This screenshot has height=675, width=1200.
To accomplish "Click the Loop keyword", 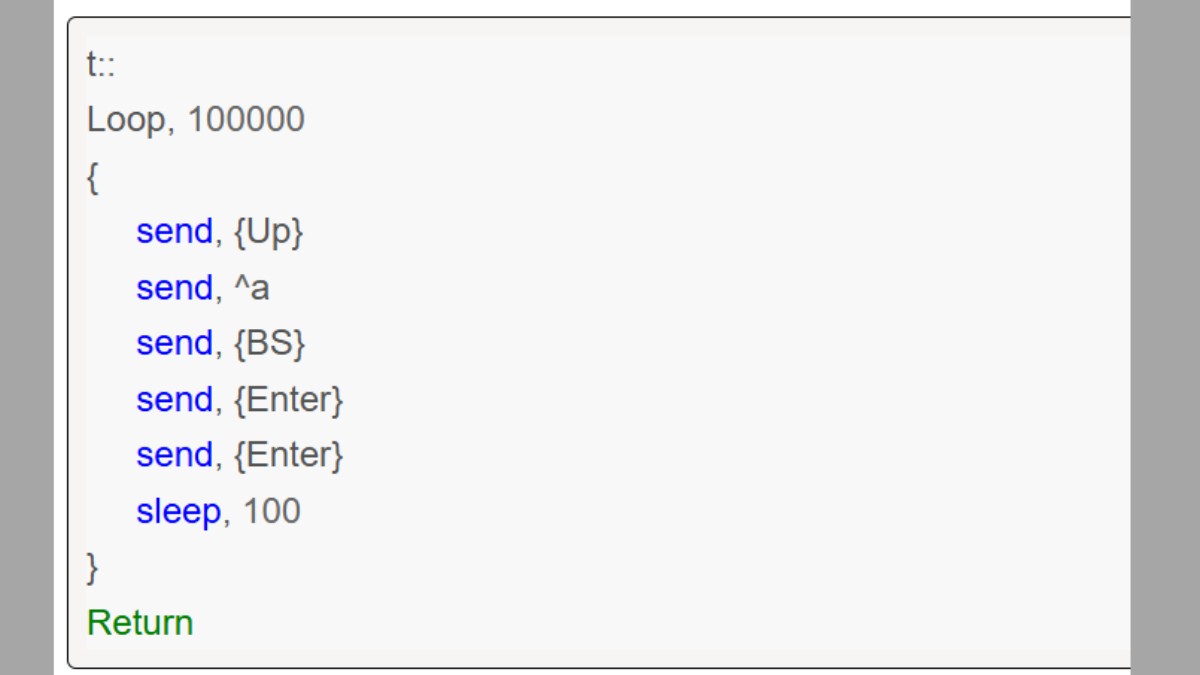I will point(125,120).
